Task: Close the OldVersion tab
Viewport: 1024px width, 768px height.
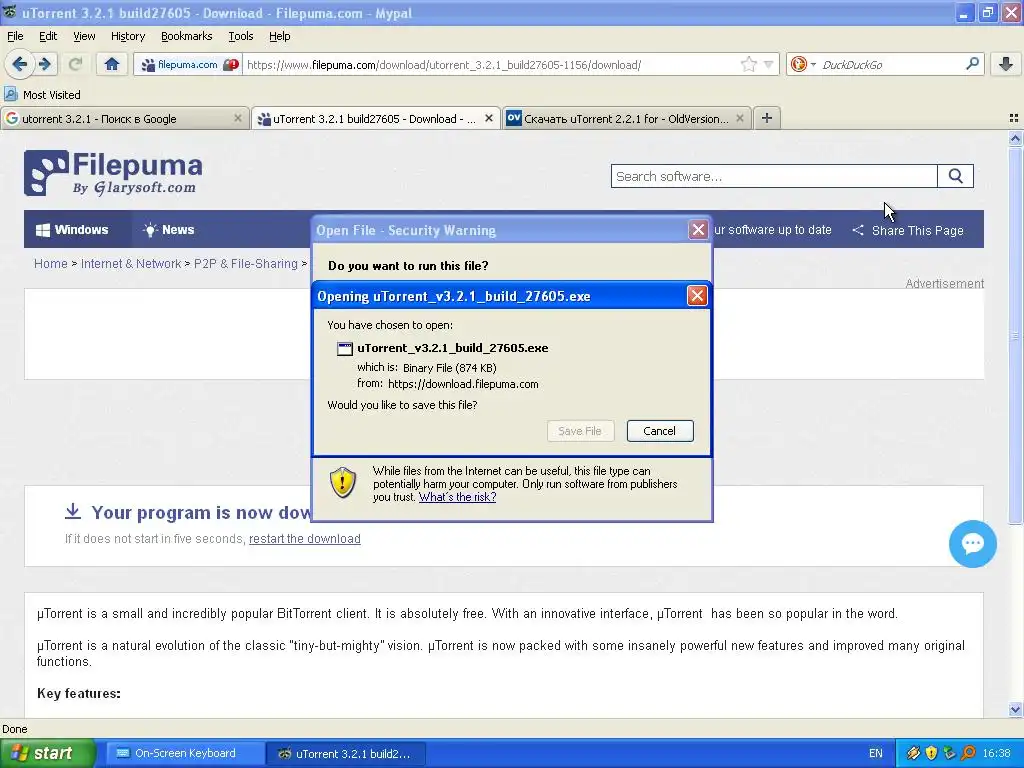Action: (739, 118)
